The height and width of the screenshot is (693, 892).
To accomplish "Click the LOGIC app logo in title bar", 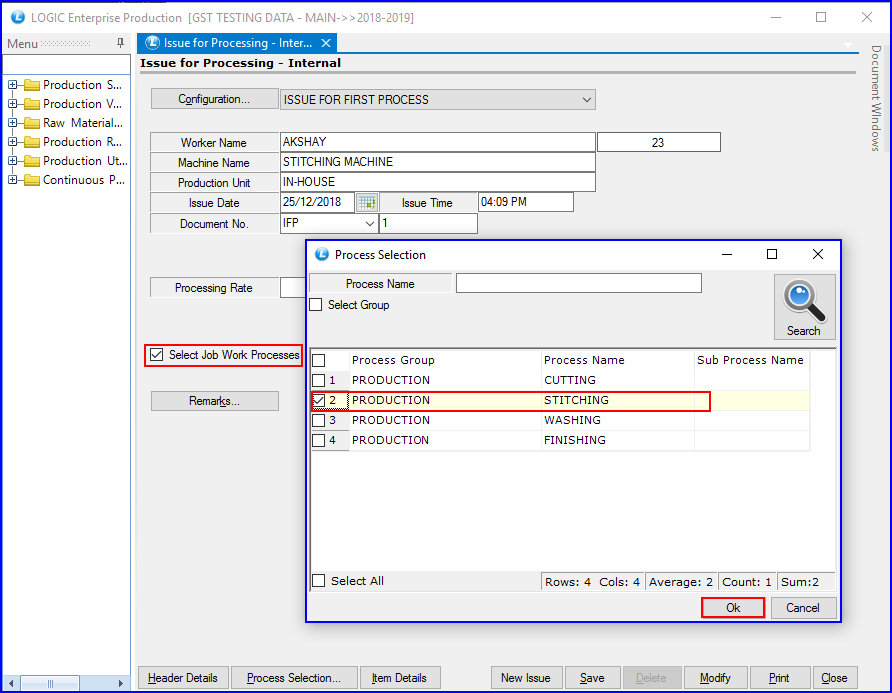I will pos(18,17).
